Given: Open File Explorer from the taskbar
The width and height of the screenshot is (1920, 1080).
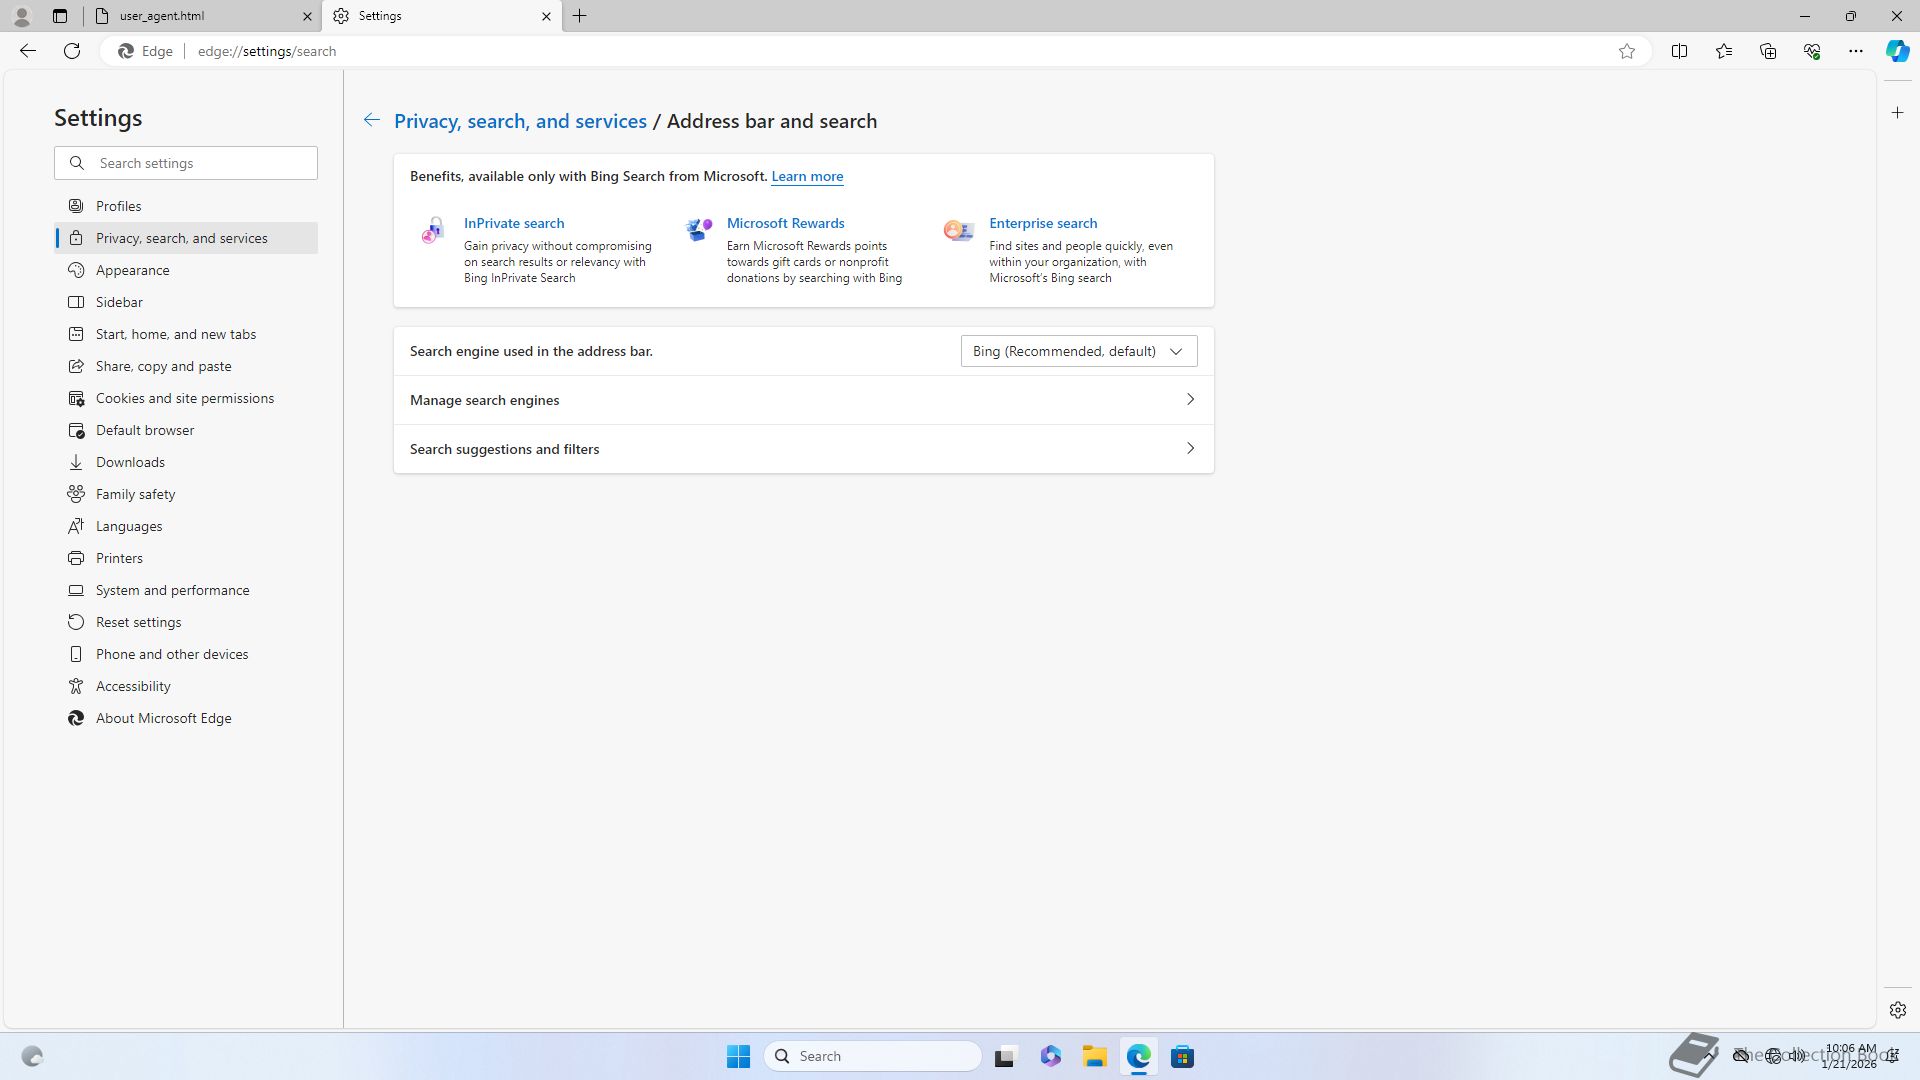Looking at the screenshot, I should [x=1094, y=1056].
